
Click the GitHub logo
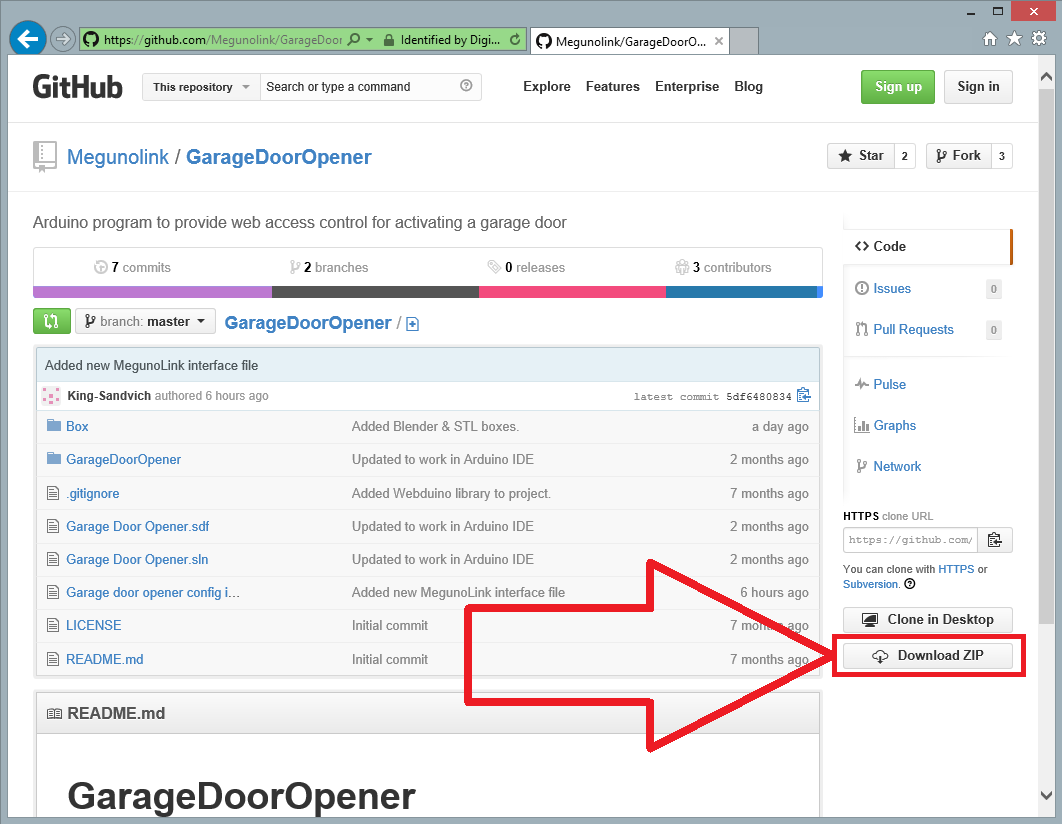click(77, 87)
